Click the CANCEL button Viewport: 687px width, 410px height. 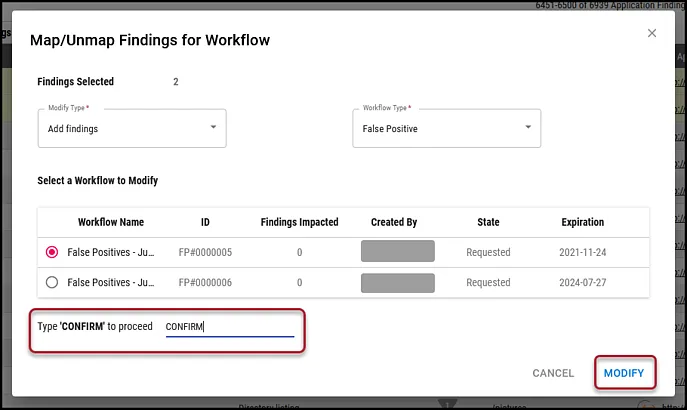coord(553,373)
